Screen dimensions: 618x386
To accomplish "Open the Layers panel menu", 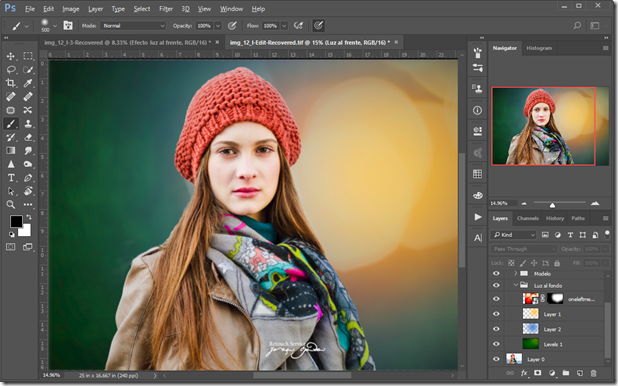I will (x=605, y=218).
